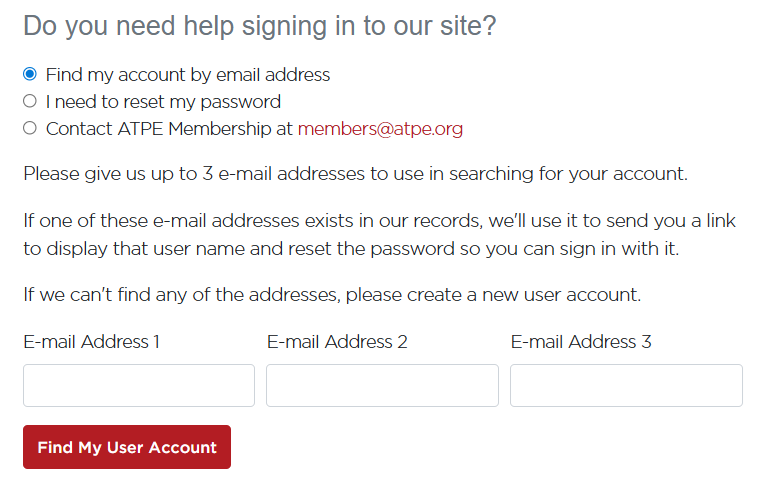Place cursor in E-mail Address 3 input box

[626, 385]
